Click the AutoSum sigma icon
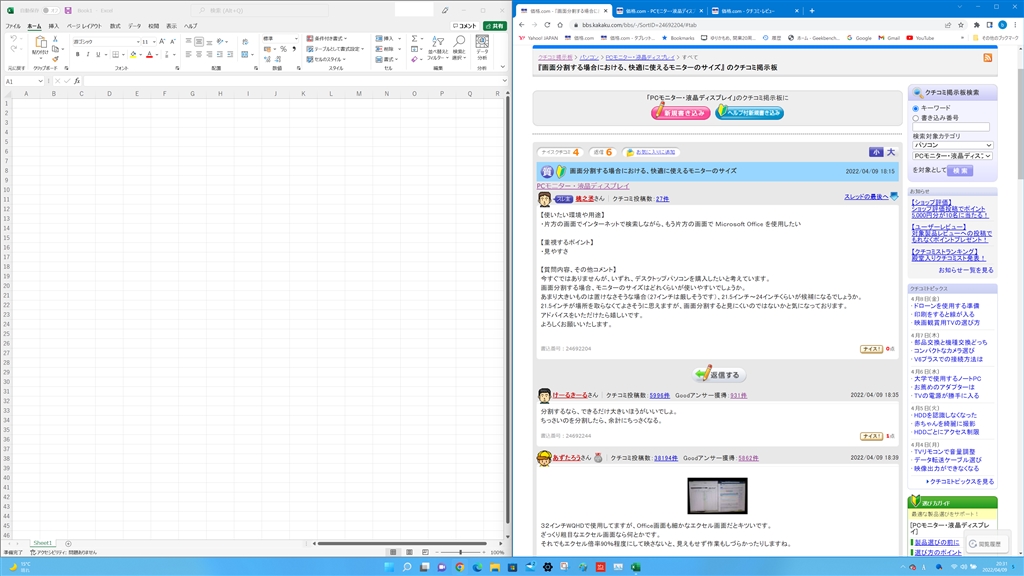This screenshot has height=576, width=1024. [x=414, y=39]
